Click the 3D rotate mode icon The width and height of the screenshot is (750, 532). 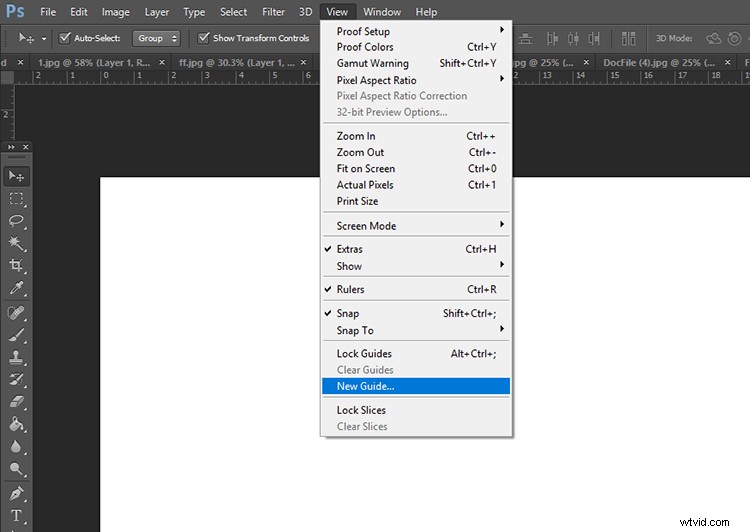click(x=714, y=38)
